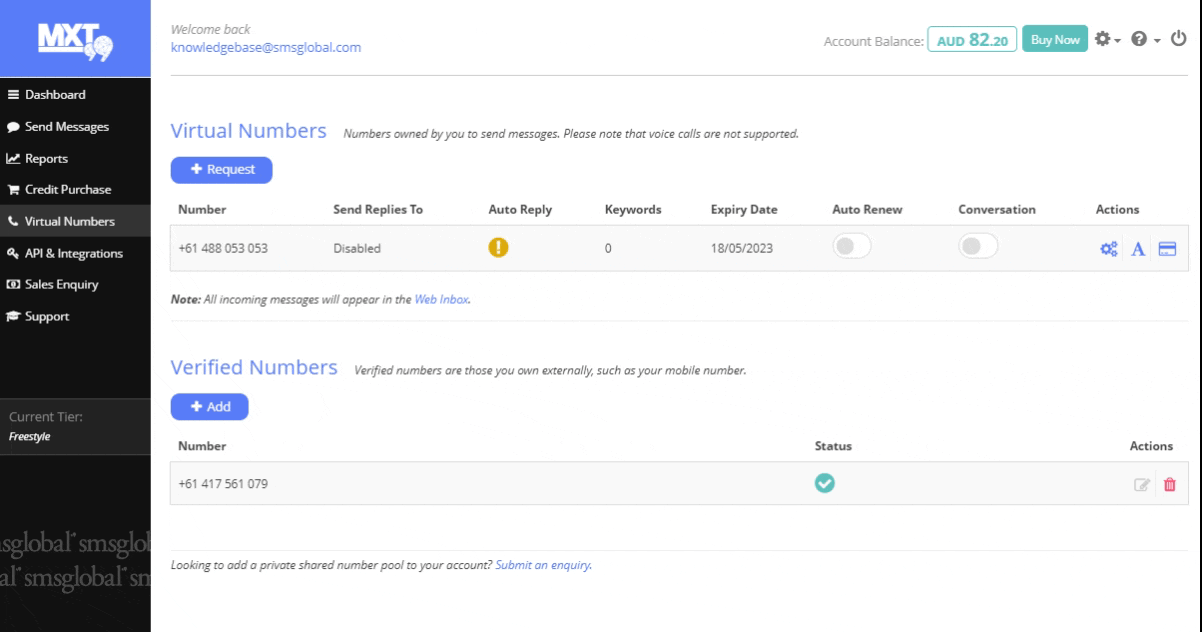
Task: Enable Auto Renew for the virtual number
Action: (852, 247)
